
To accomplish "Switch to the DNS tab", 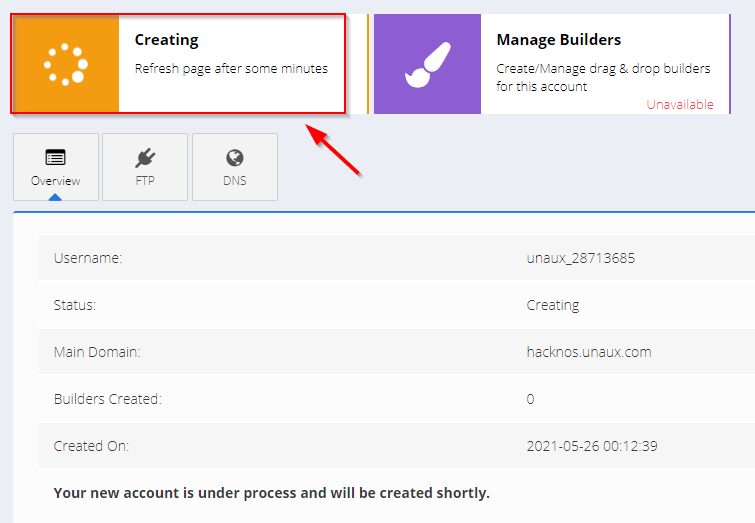I will pyautogui.click(x=235, y=167).
